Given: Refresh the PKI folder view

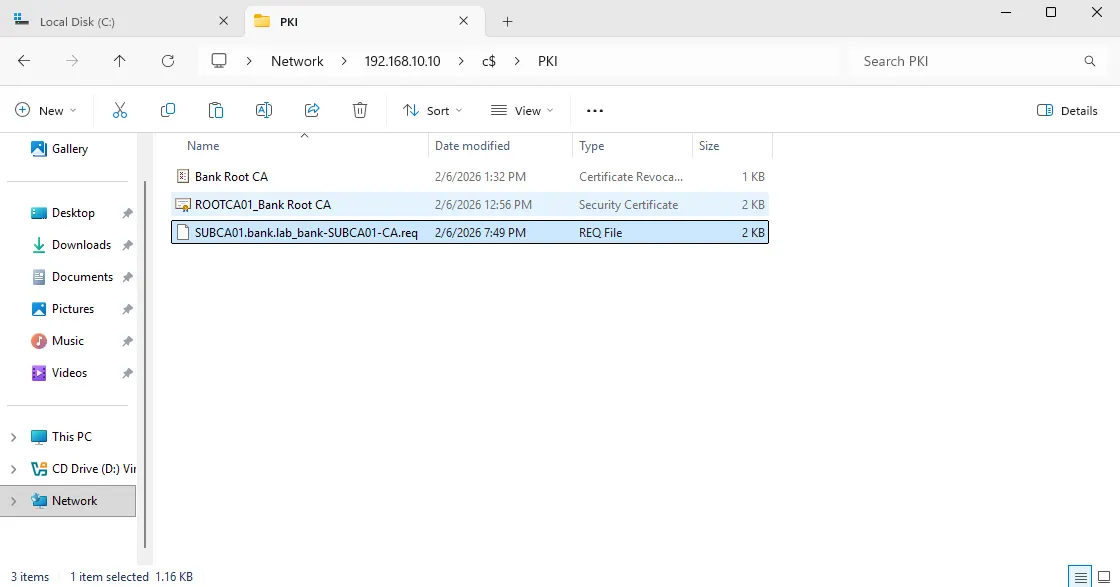Looking at the screenshot, I should coord(168,61).
